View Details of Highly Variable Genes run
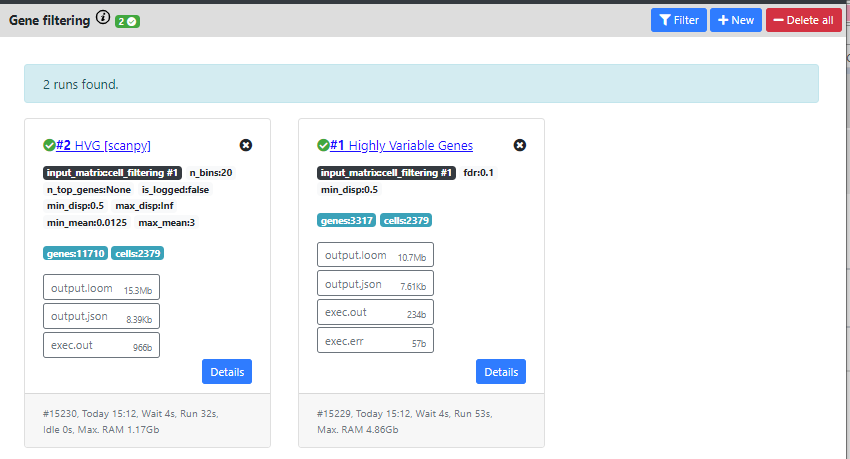Image resolution: width=850 pixels, height=459 pixels. pyautogui.click(x=501, y=372)
